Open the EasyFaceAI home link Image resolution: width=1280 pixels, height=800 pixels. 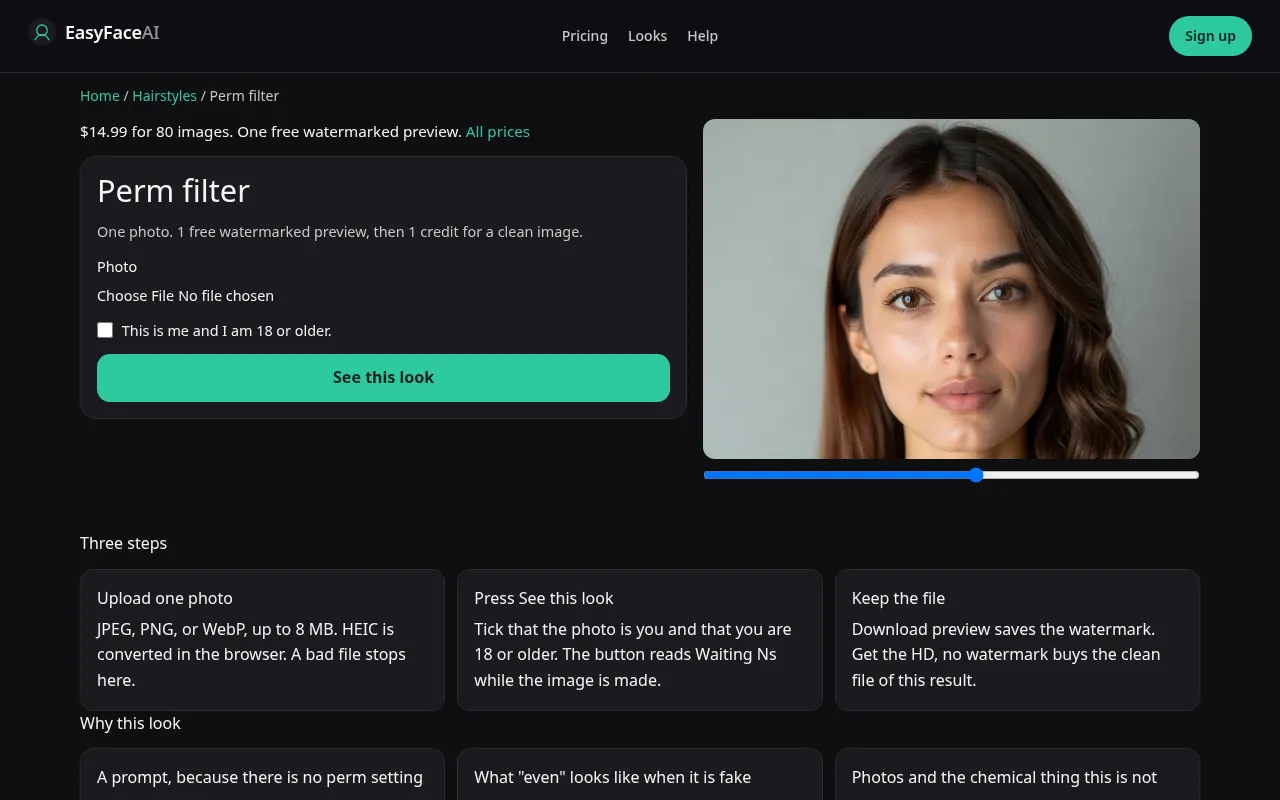[94, 33]
